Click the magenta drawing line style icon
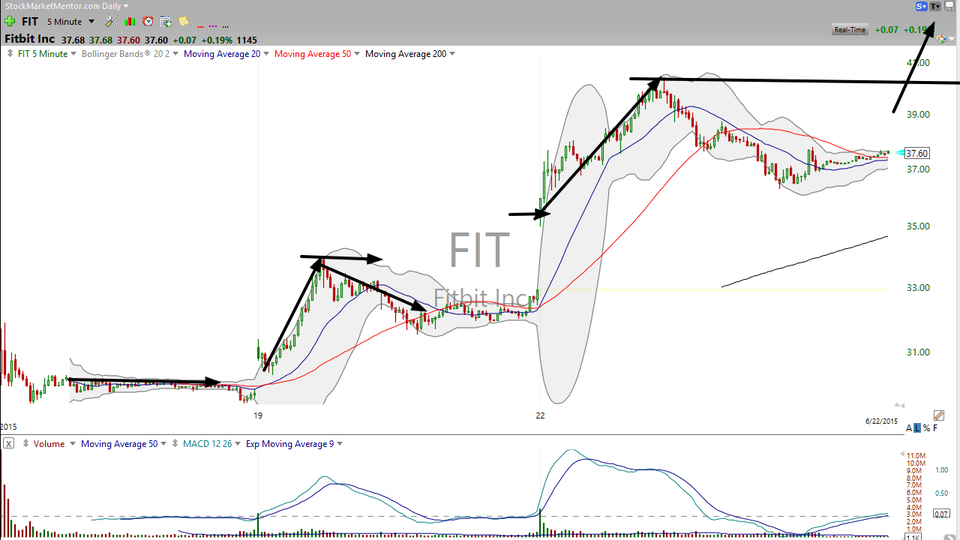This screenshot has width=960, height=540. click(x=213, y=26)
